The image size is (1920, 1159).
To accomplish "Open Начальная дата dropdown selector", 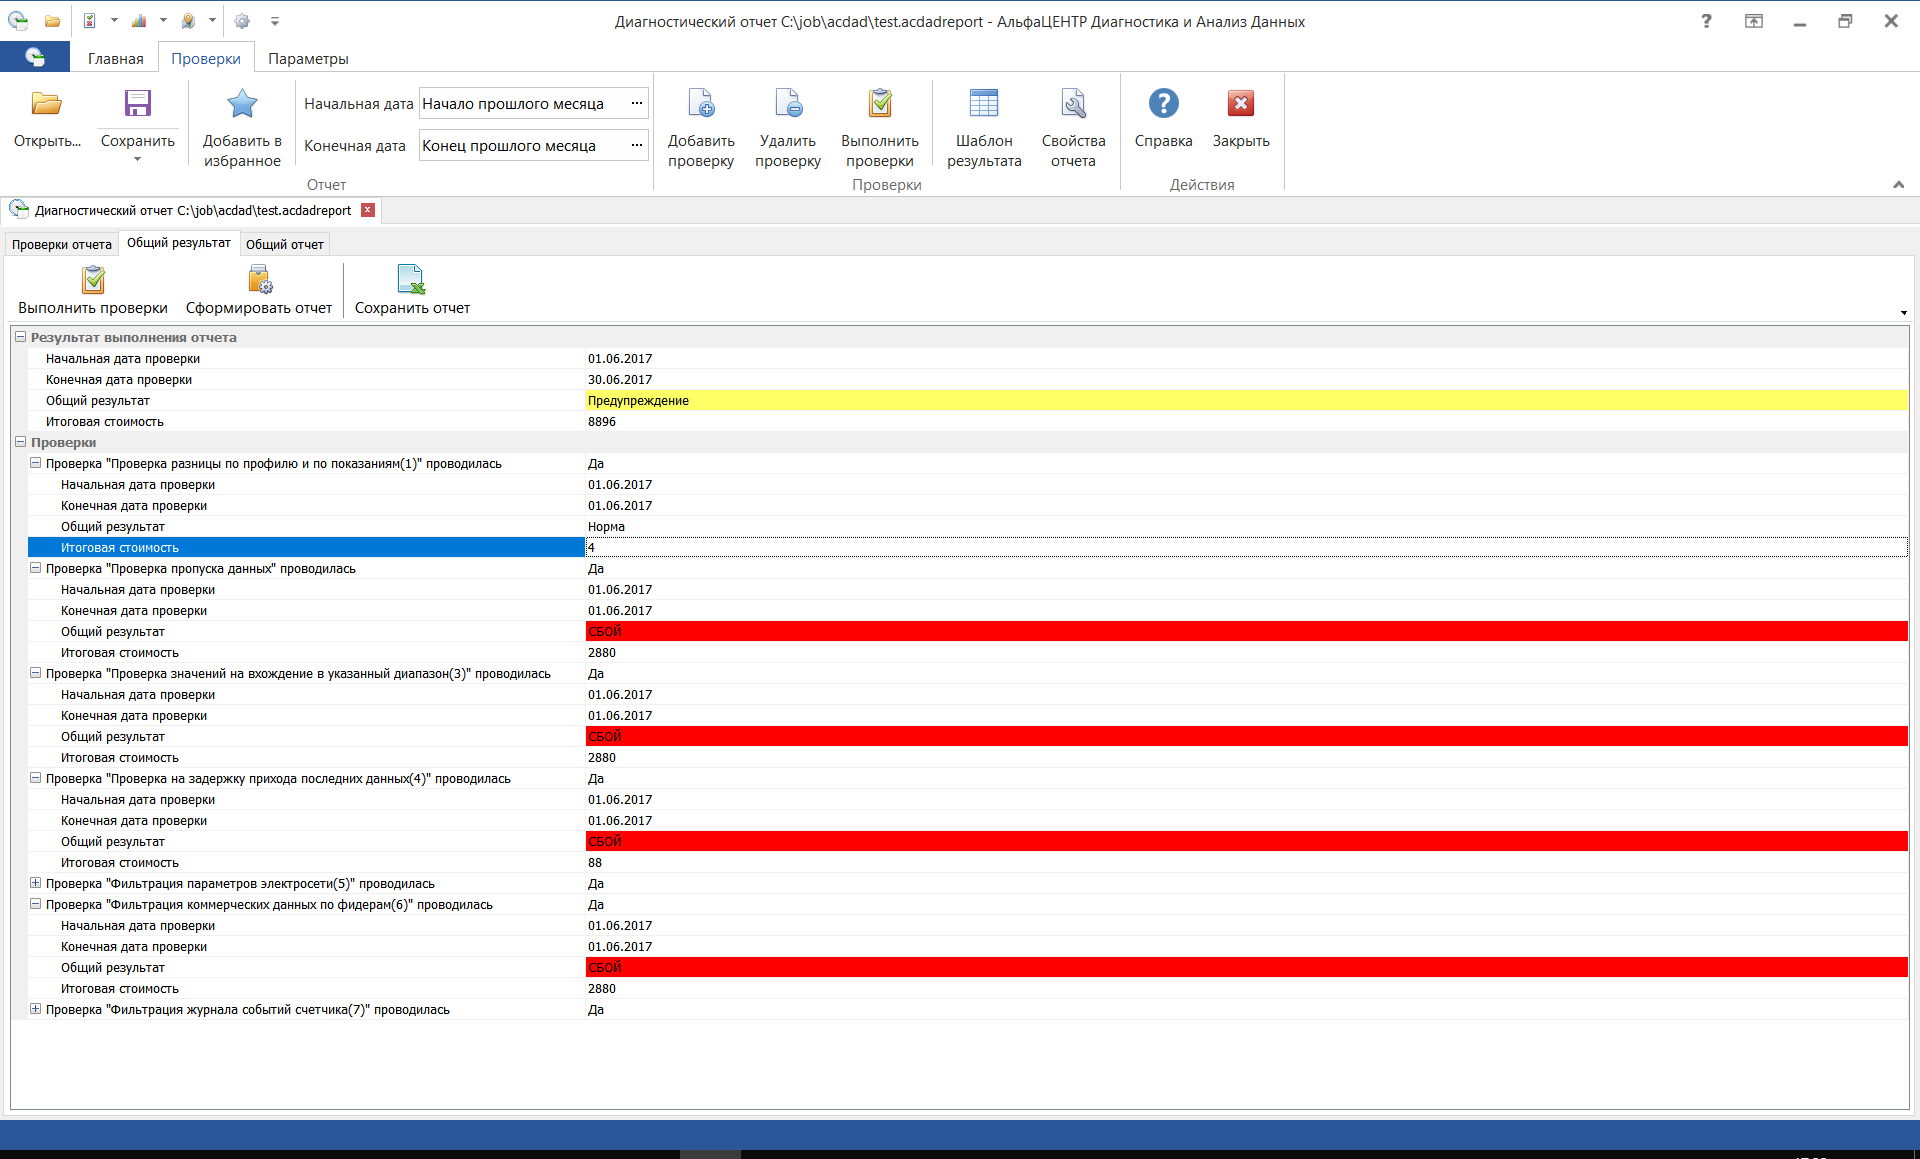I will (637, 103).
